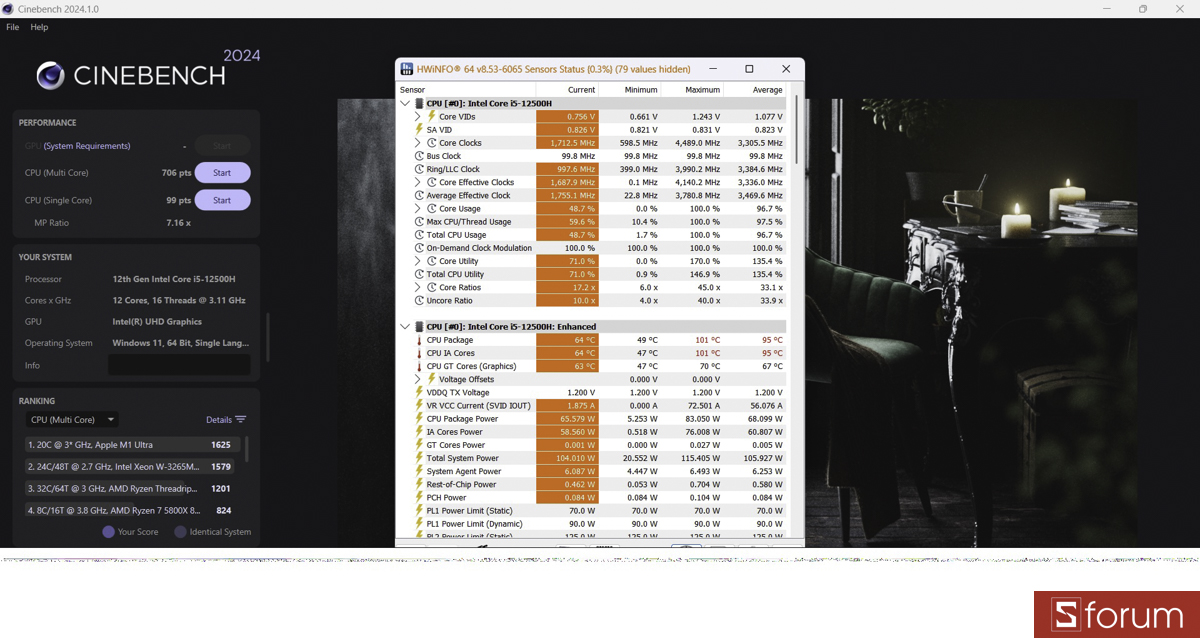Expand the Core Effective Clocks subtree
This screenshot has height=638, width=1200.
pos(418,182)
